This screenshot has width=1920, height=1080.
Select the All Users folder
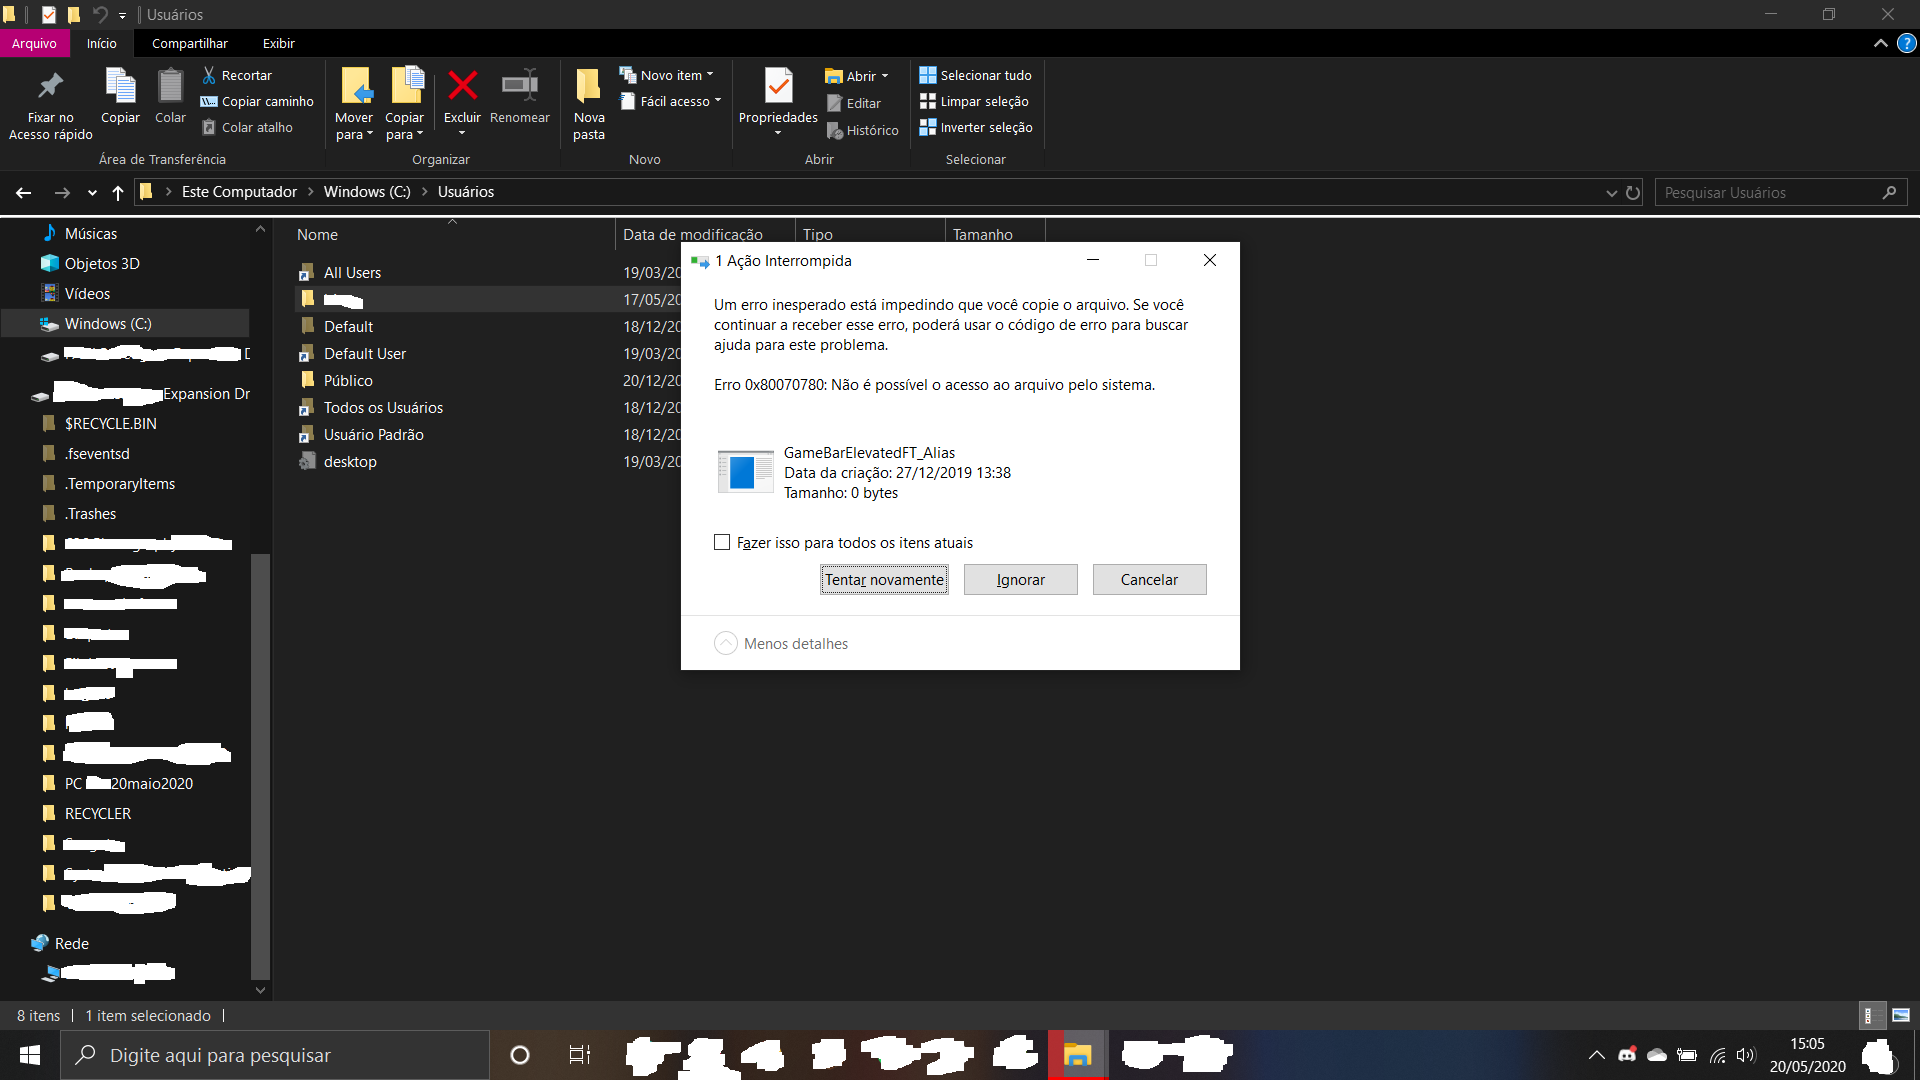point(352,272)
